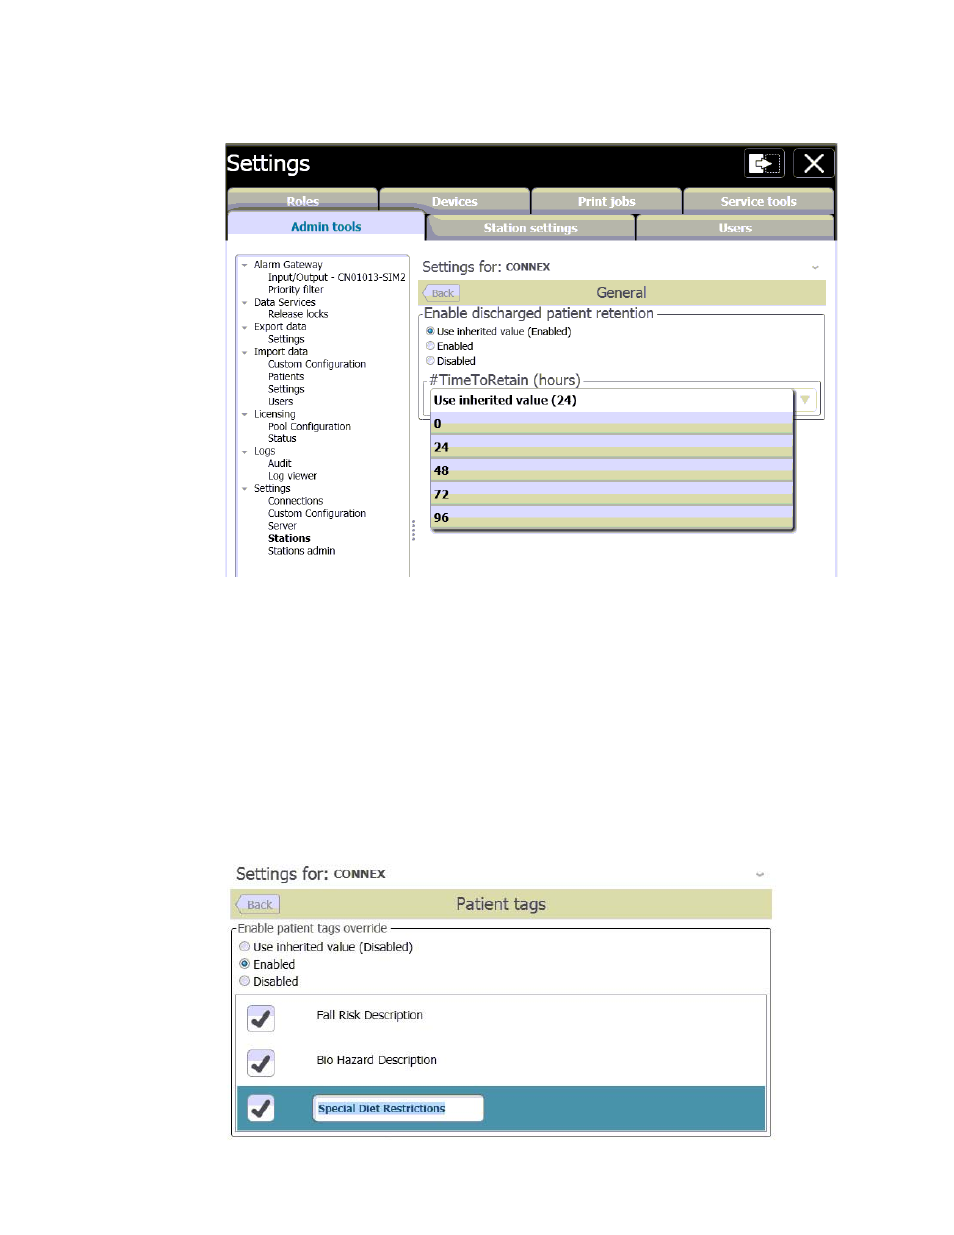Collapse the Licensing tree node arrow
Image resolution: width=954 pixels, height=1235 pixels.
pos(244,414)
